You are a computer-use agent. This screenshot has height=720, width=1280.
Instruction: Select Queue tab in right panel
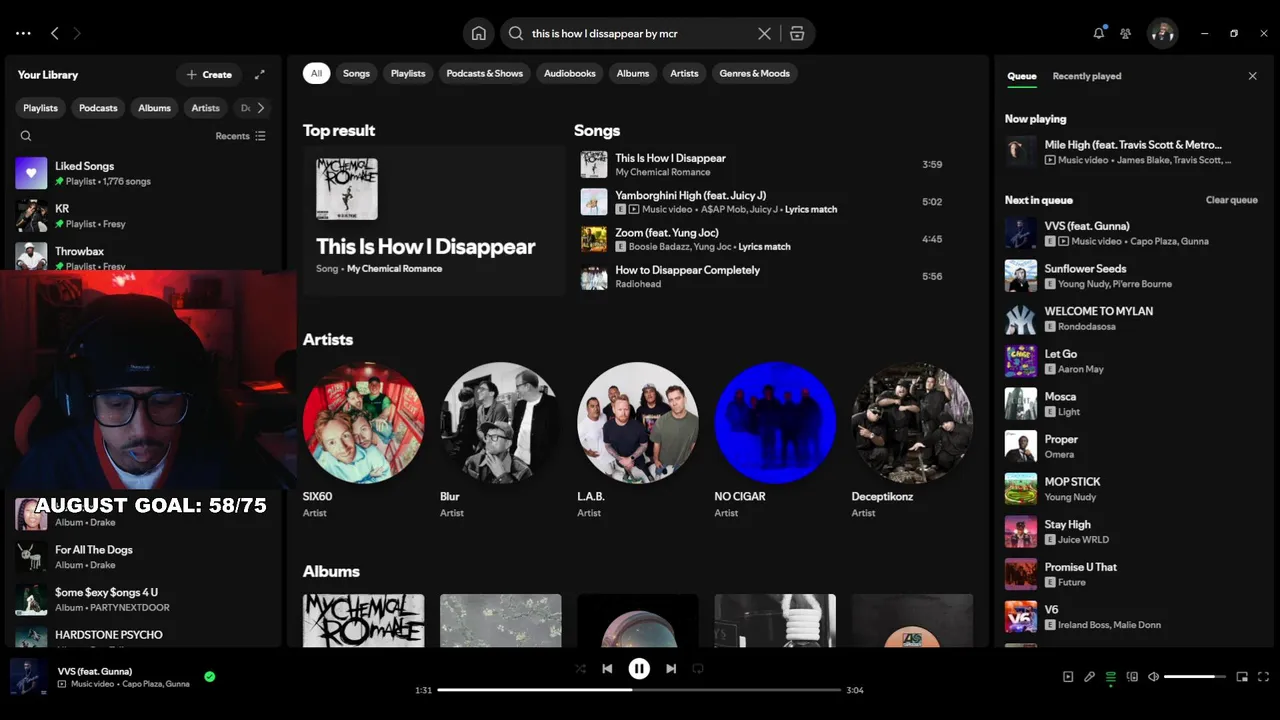pyautogui.click(x=1022, y=76)
